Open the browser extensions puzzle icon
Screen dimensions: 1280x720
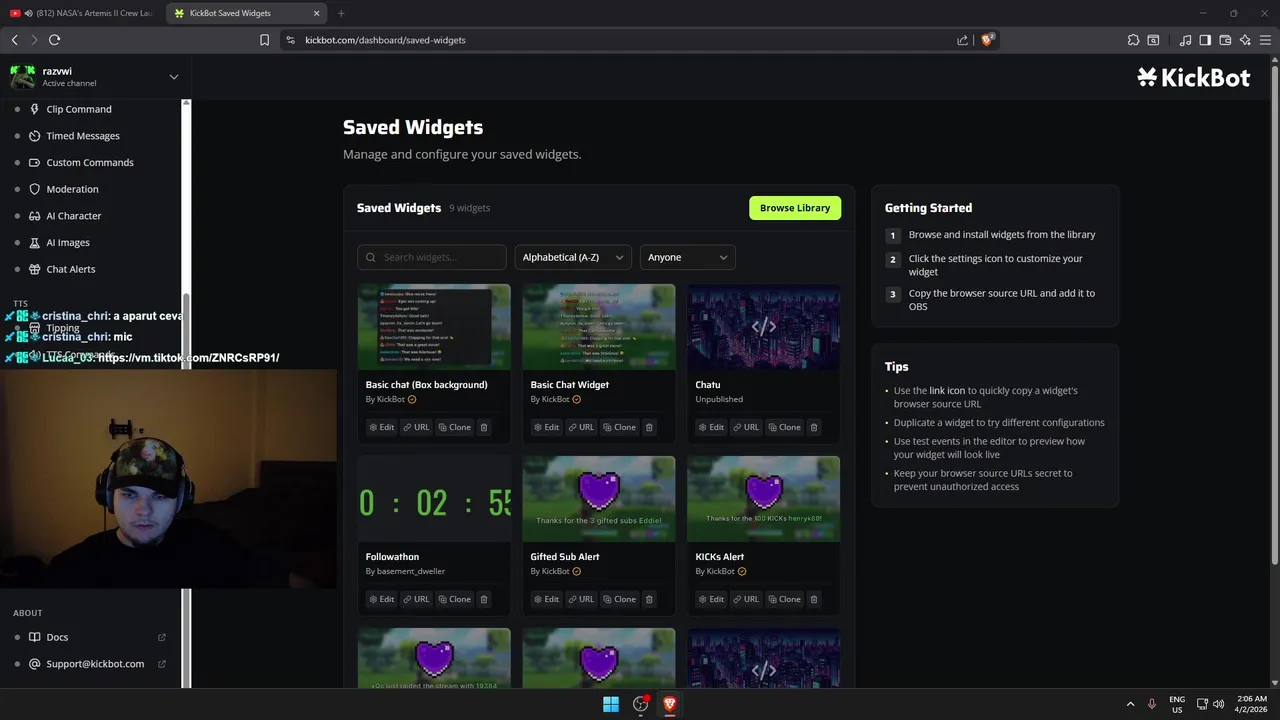(x=1133, y=40)
